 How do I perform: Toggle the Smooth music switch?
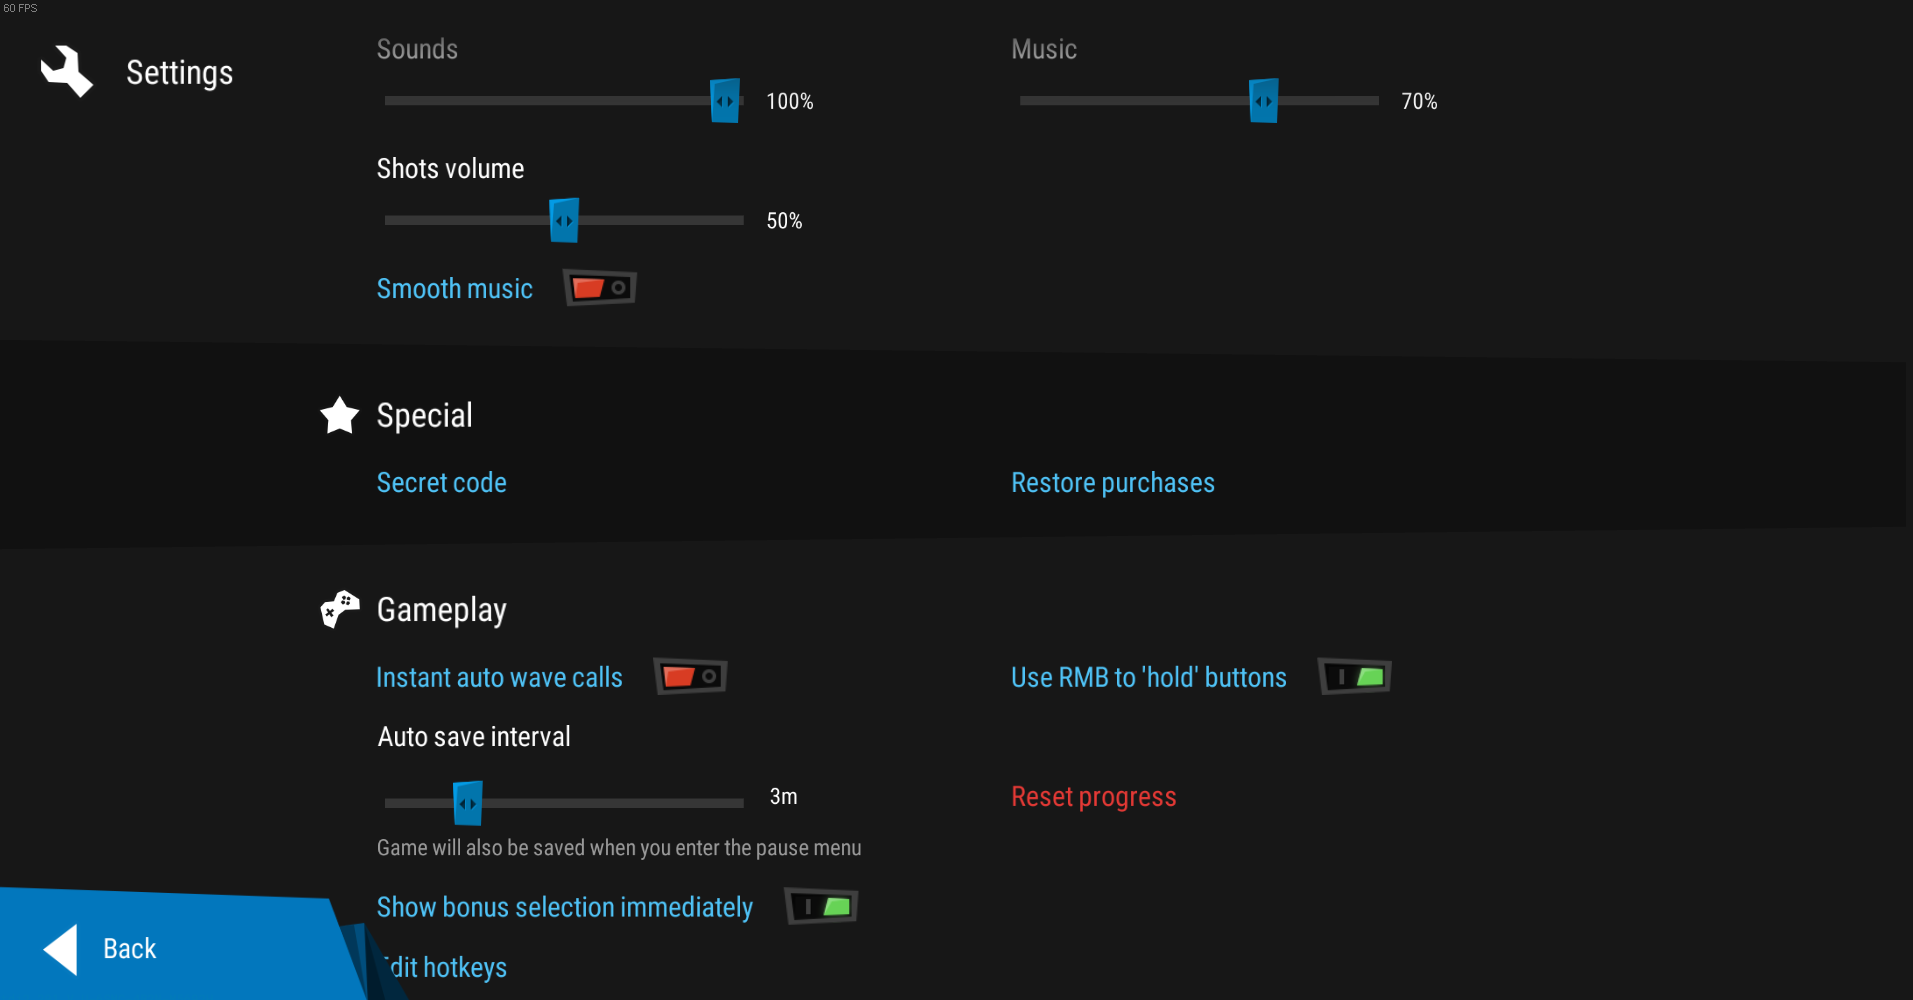[x=600, y=288]
